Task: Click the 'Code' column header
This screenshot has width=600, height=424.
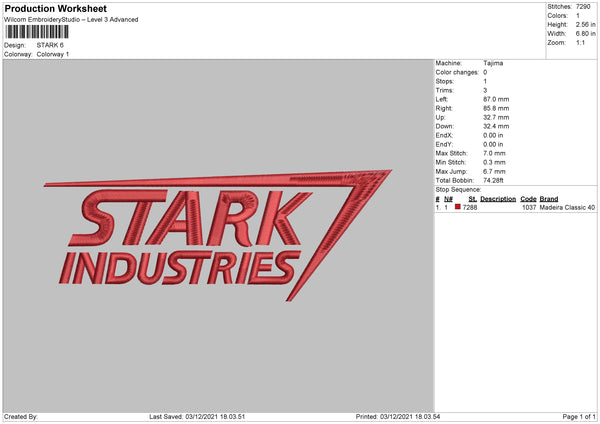Action: tap(528, 199)
